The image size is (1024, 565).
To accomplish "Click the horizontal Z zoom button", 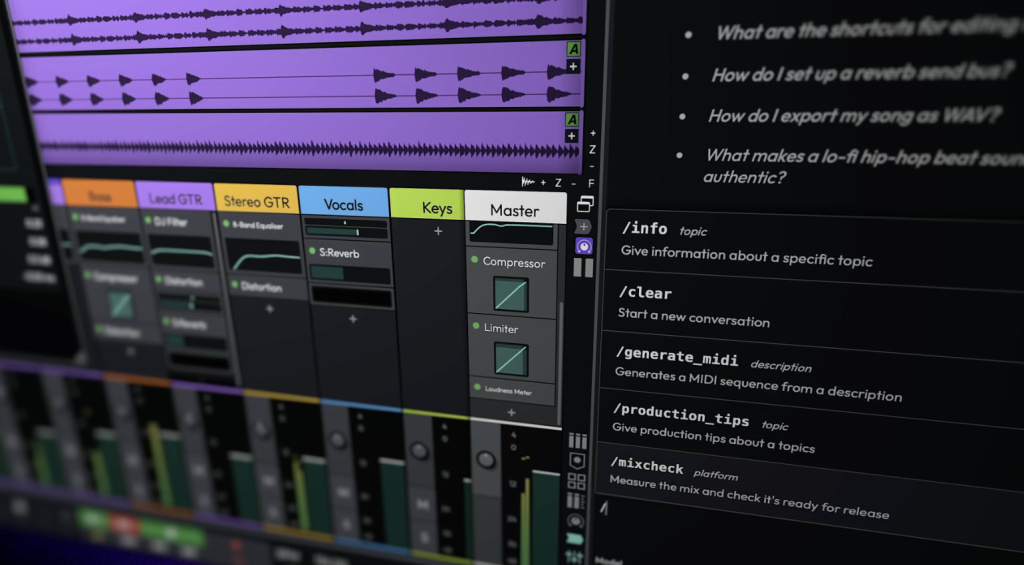I will [558, 183].
